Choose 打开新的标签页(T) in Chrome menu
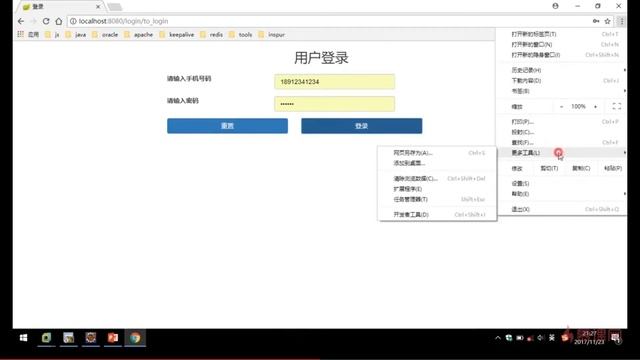Screen dimensions: 640x360 click(562, 34)
